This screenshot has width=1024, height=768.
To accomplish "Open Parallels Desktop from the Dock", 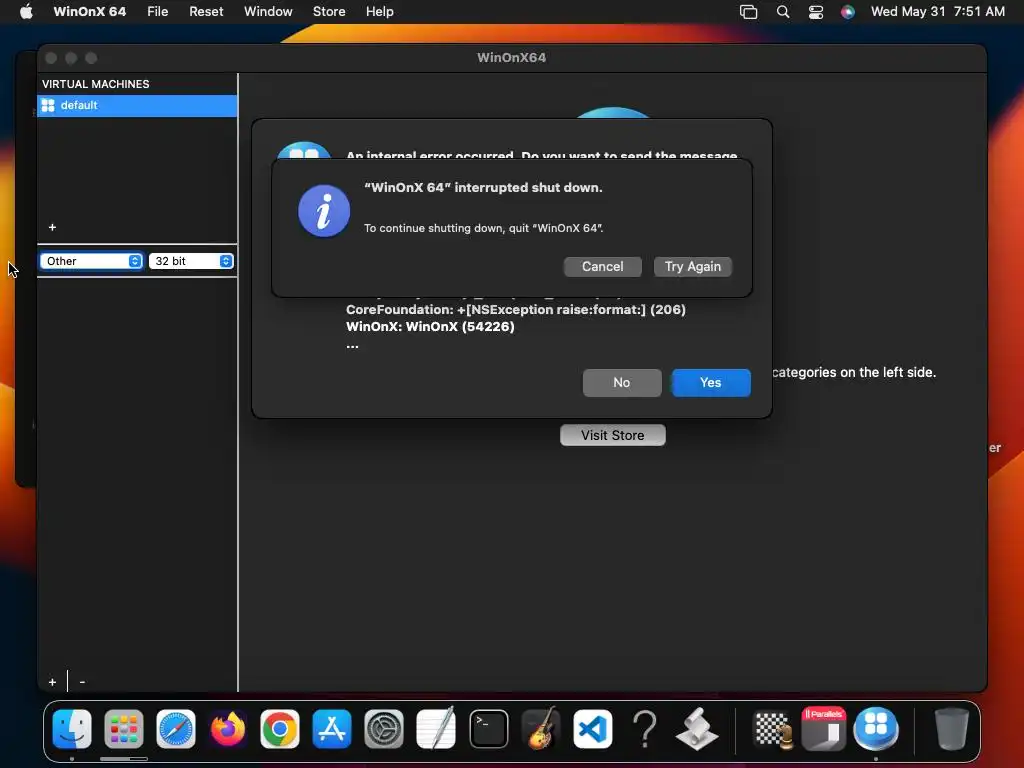I will pos(824,729).
